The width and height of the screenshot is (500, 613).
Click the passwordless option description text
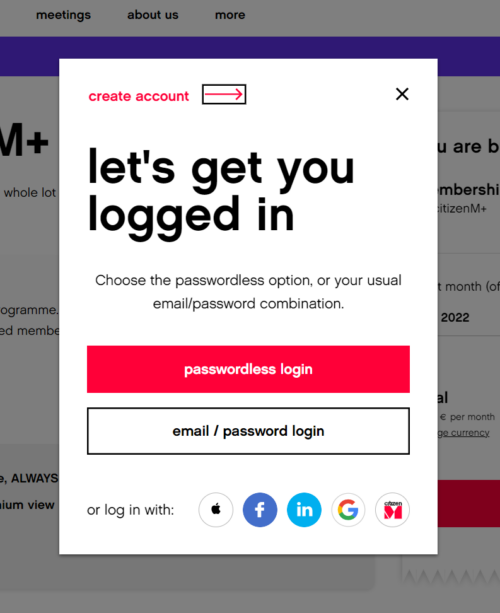(x=248, y=292)
